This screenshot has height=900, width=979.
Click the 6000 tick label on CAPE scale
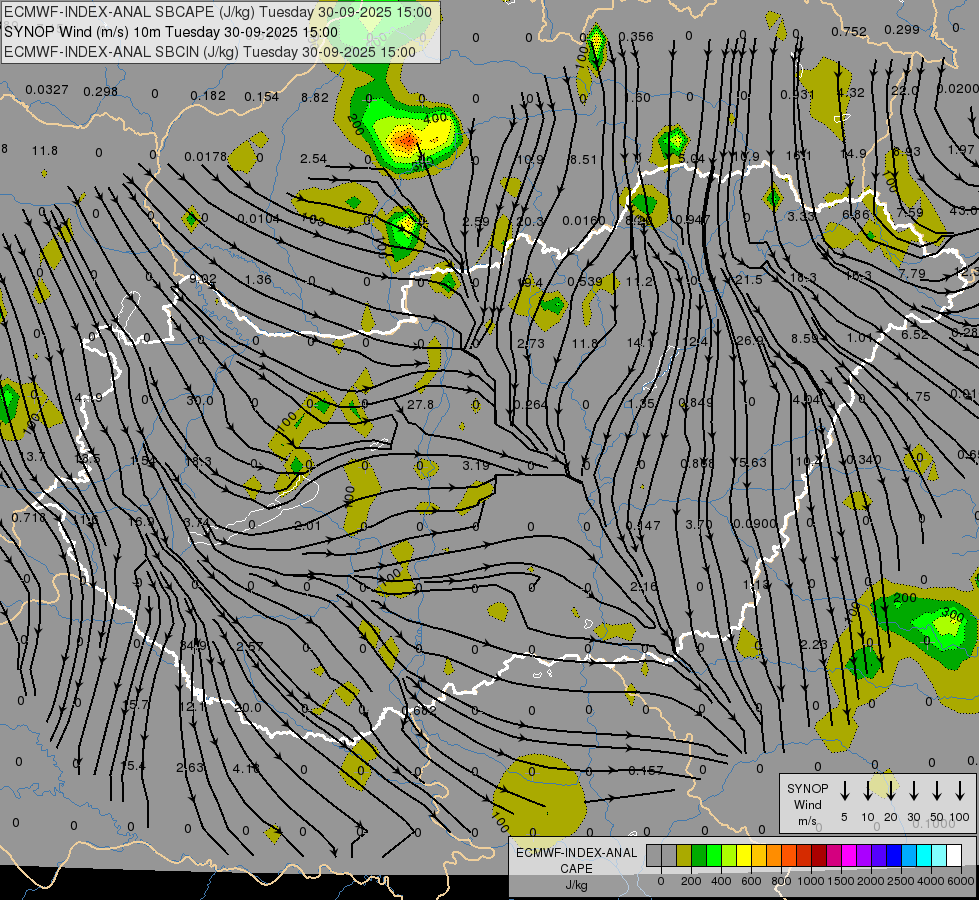pos(961,881)
